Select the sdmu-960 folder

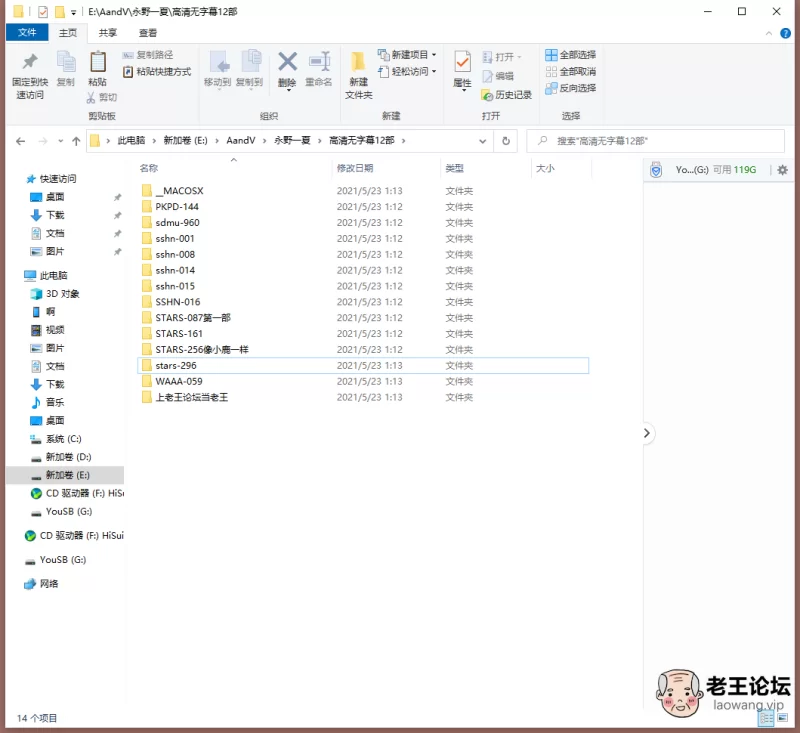171,222
